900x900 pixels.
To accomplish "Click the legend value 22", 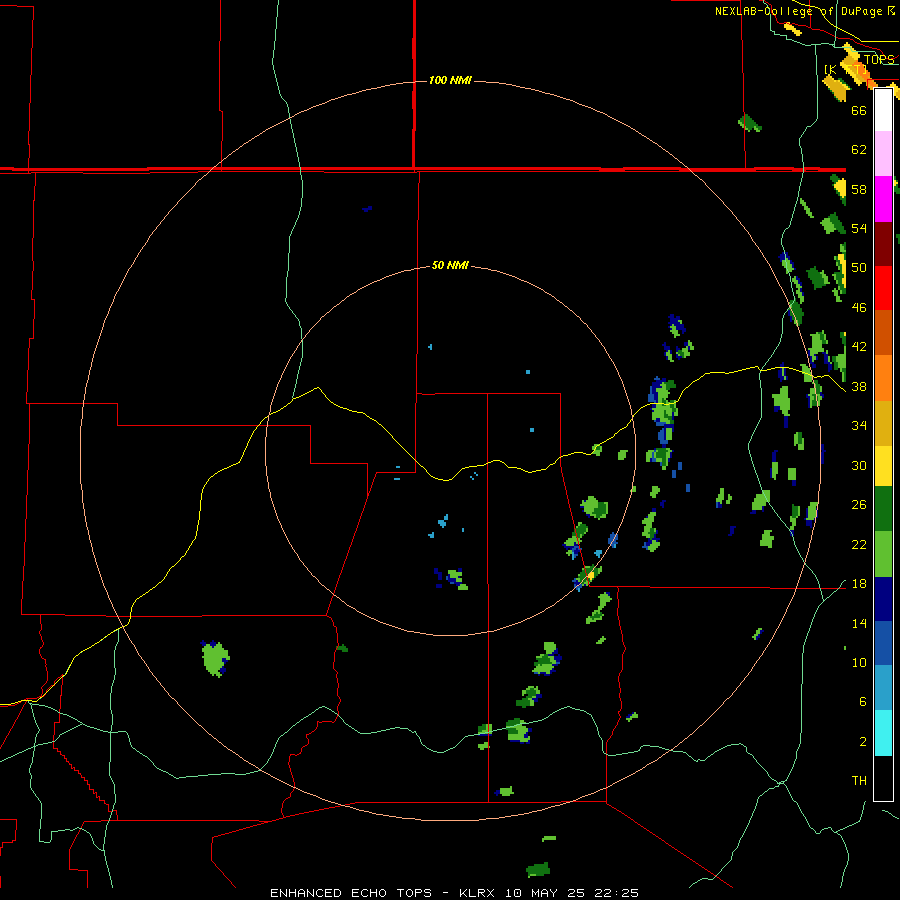I will coord(859,544).
